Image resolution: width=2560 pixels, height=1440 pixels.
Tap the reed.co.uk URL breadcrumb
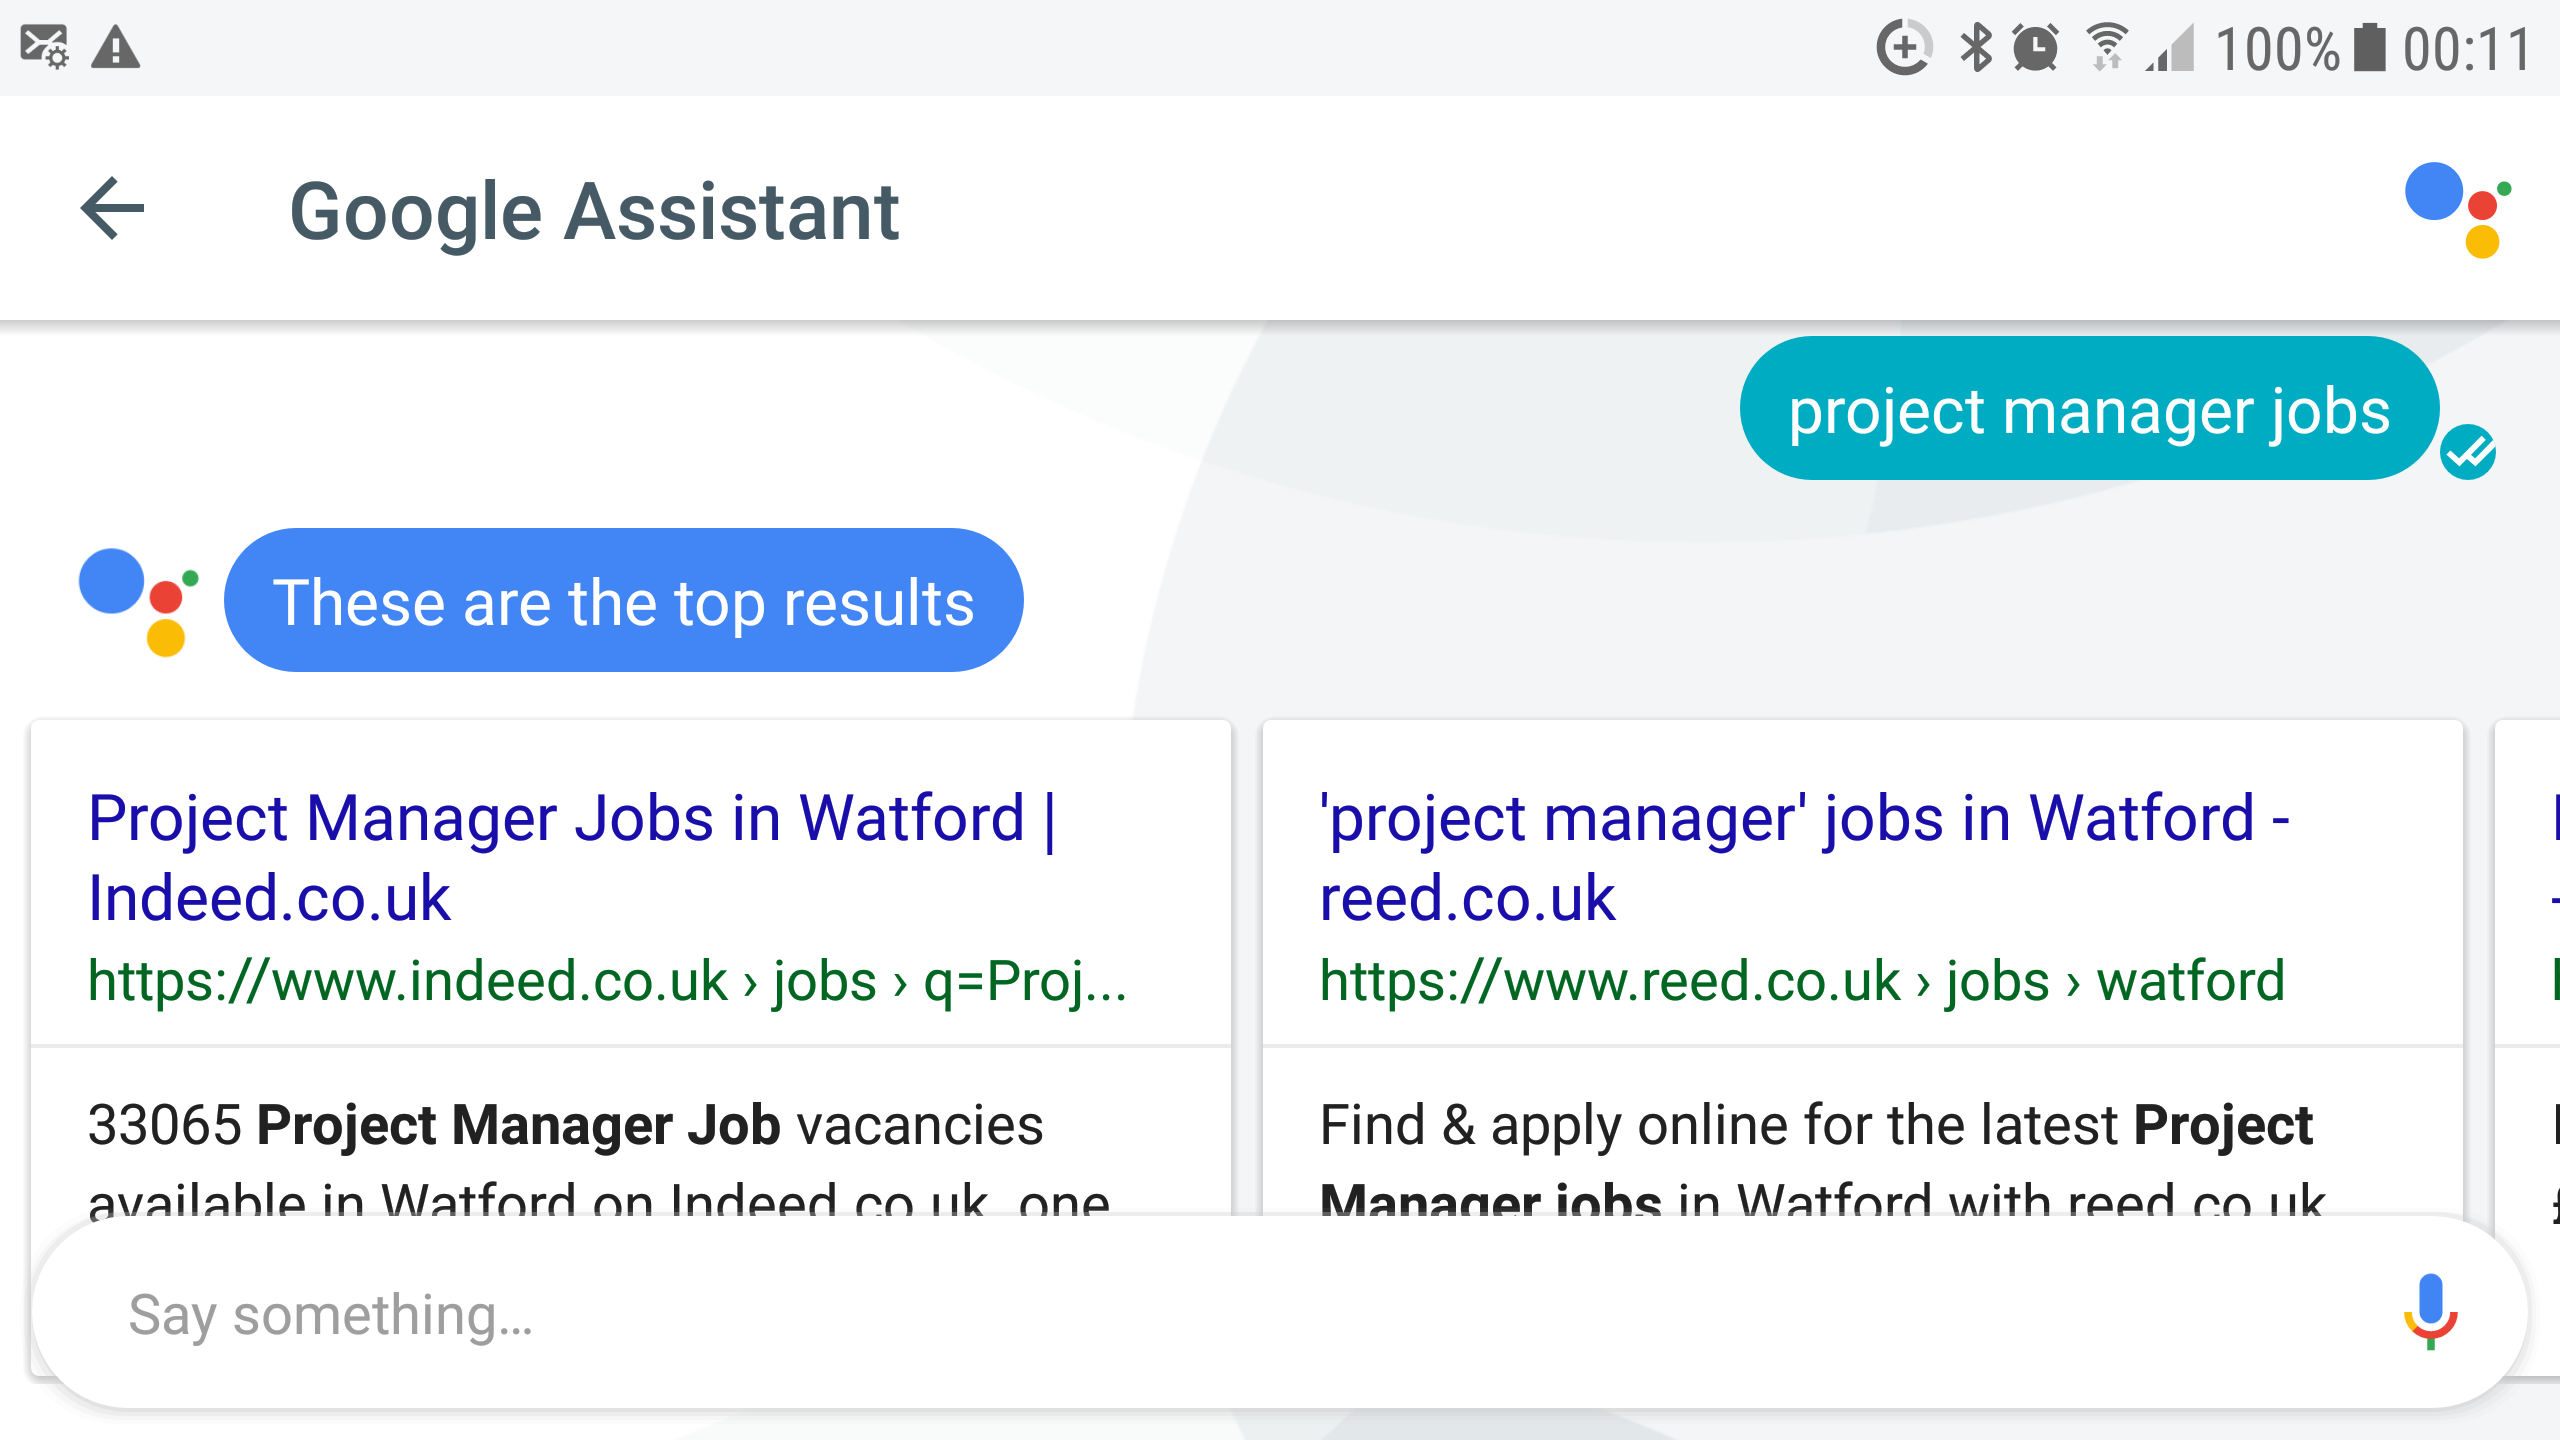click(x=1802, y=981)
